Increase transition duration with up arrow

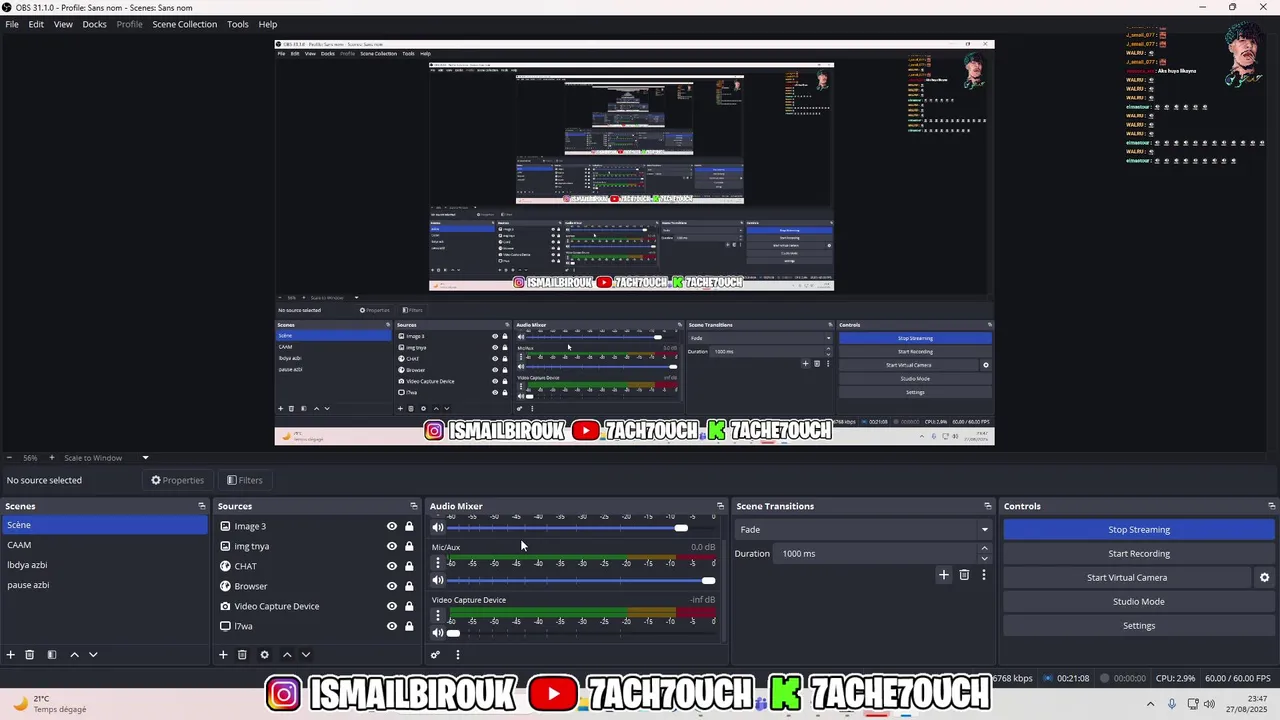(984, 548)
